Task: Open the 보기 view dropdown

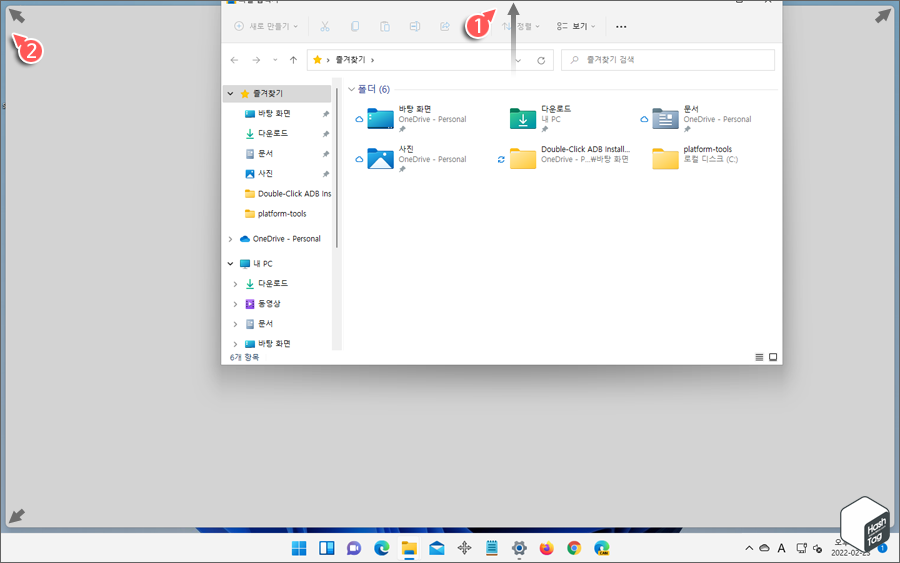Action: [576, 26]
